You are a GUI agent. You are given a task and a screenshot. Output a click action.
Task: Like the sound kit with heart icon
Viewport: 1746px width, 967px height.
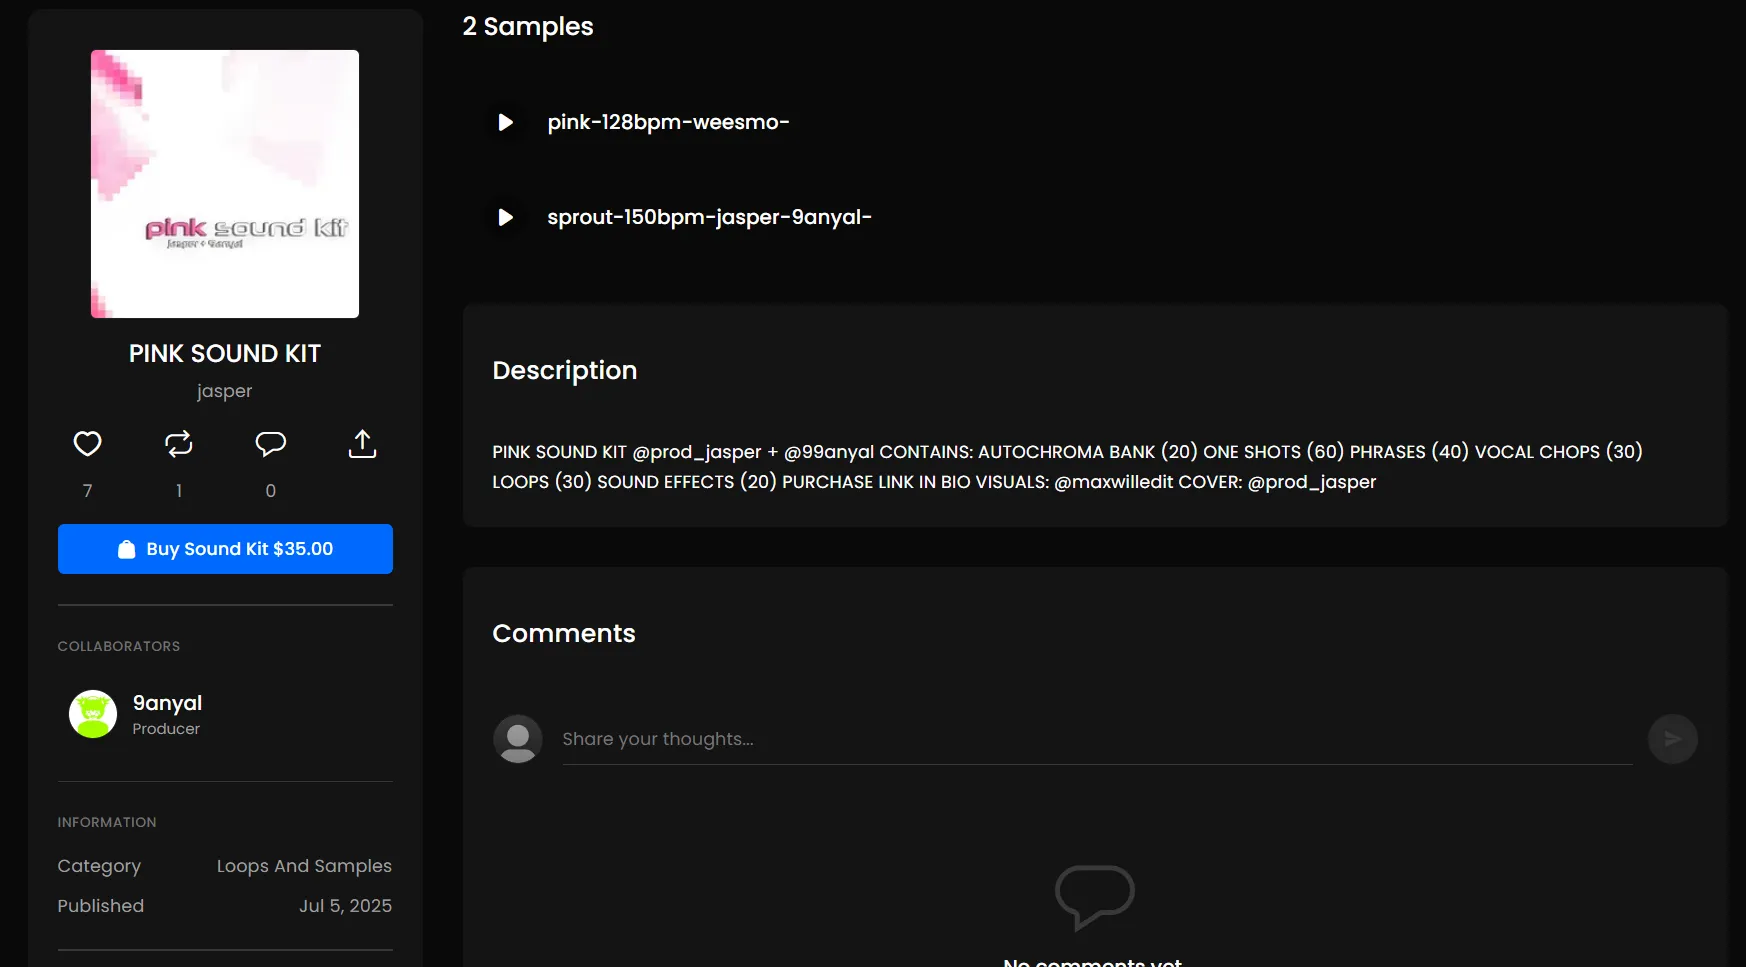click(x=88, y=443)
